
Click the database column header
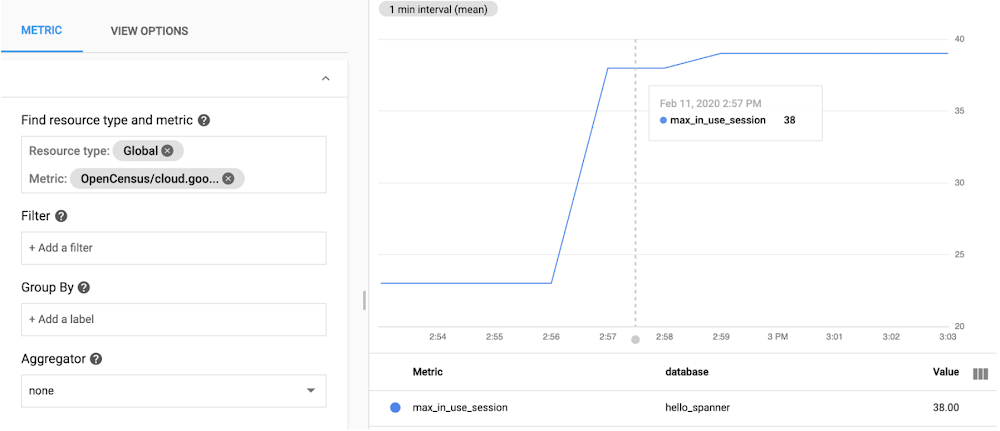coord(686,372)
